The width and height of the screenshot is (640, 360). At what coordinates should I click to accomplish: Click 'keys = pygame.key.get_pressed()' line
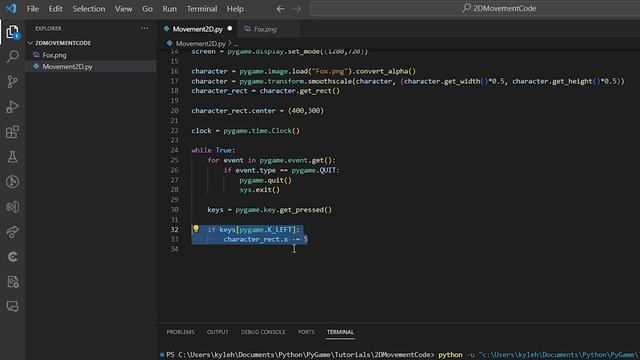(x=269, y=210)
